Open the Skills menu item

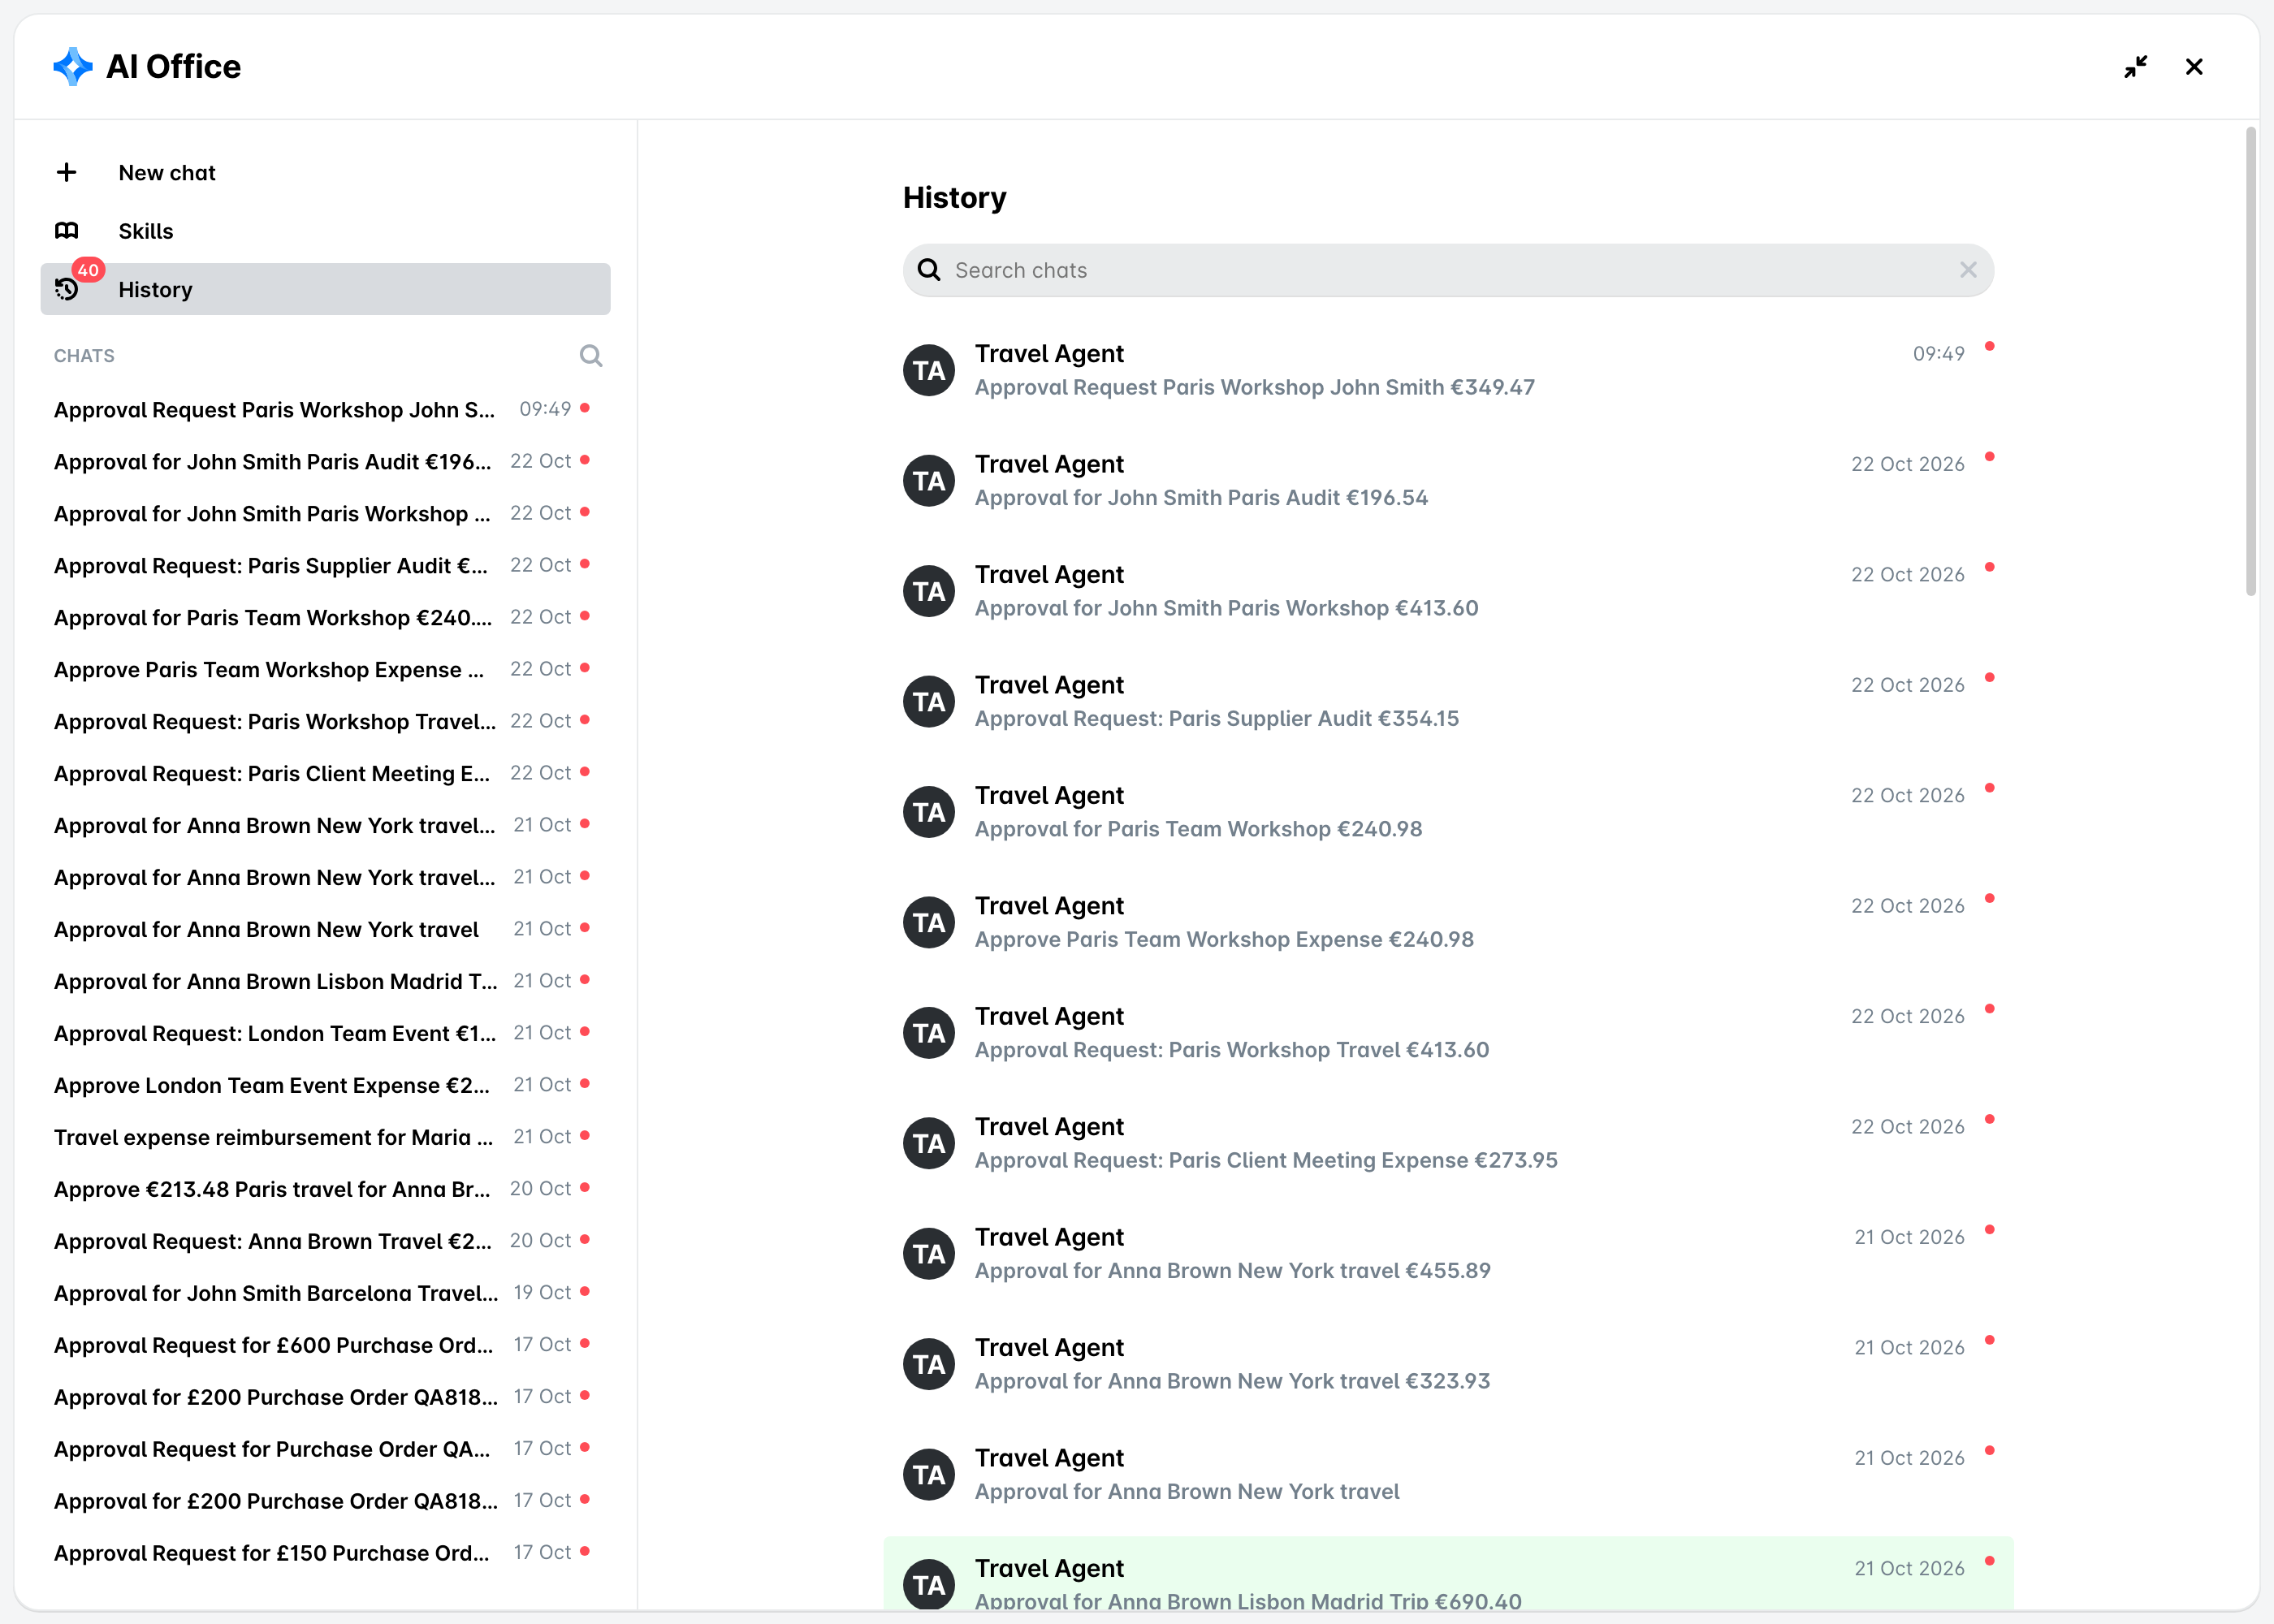[x=326, y=231]
